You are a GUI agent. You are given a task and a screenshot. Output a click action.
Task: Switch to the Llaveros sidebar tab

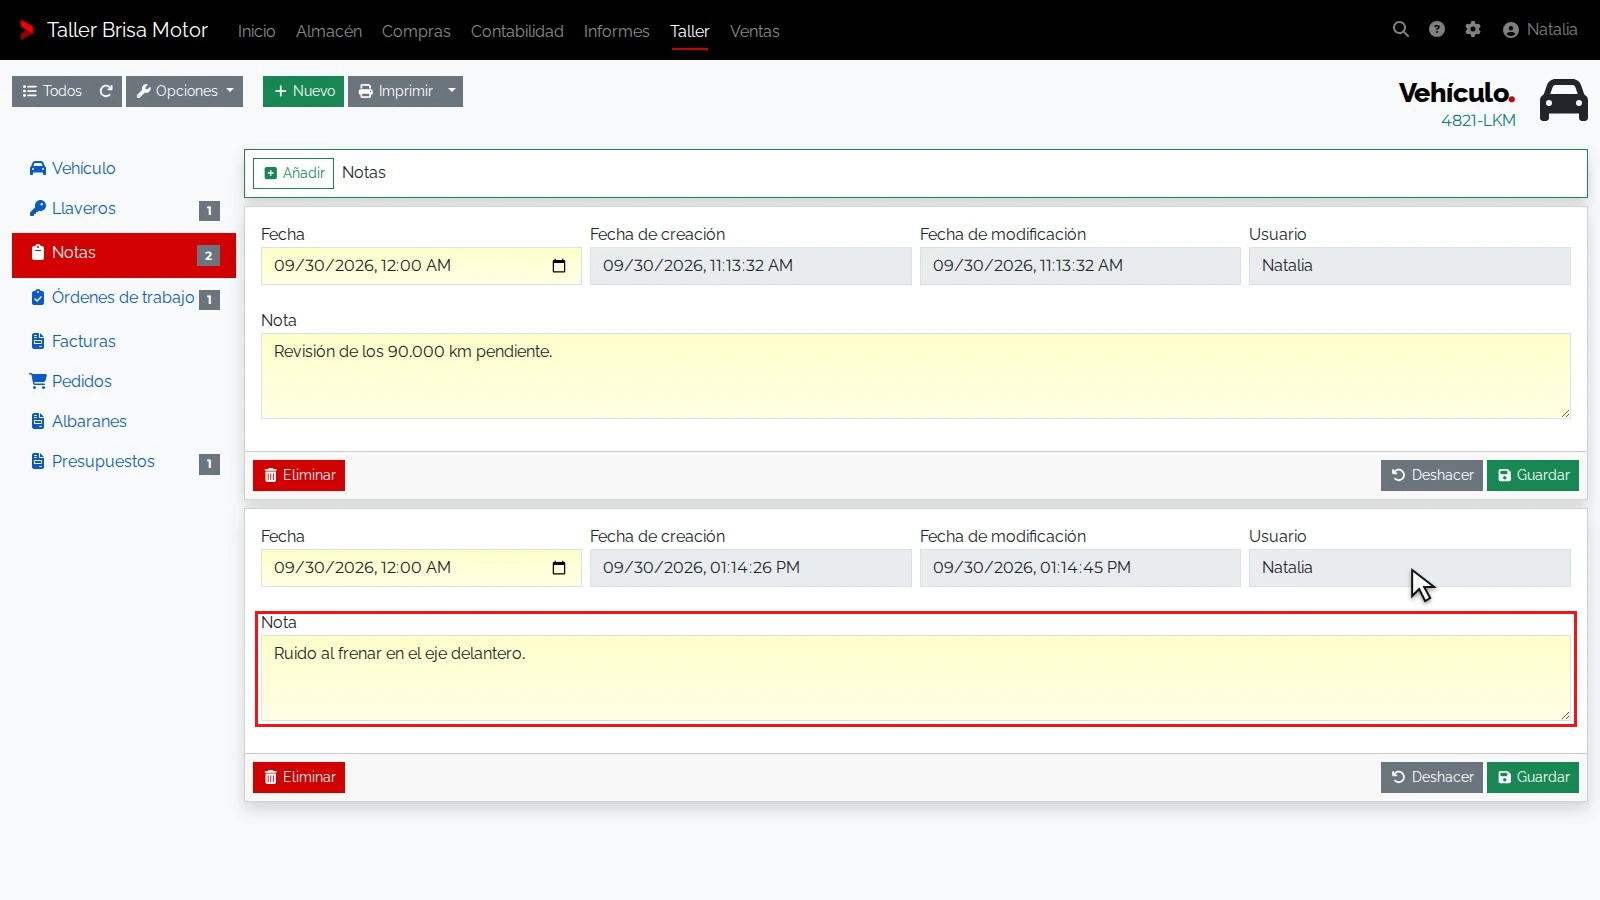(x=124, y=209)
